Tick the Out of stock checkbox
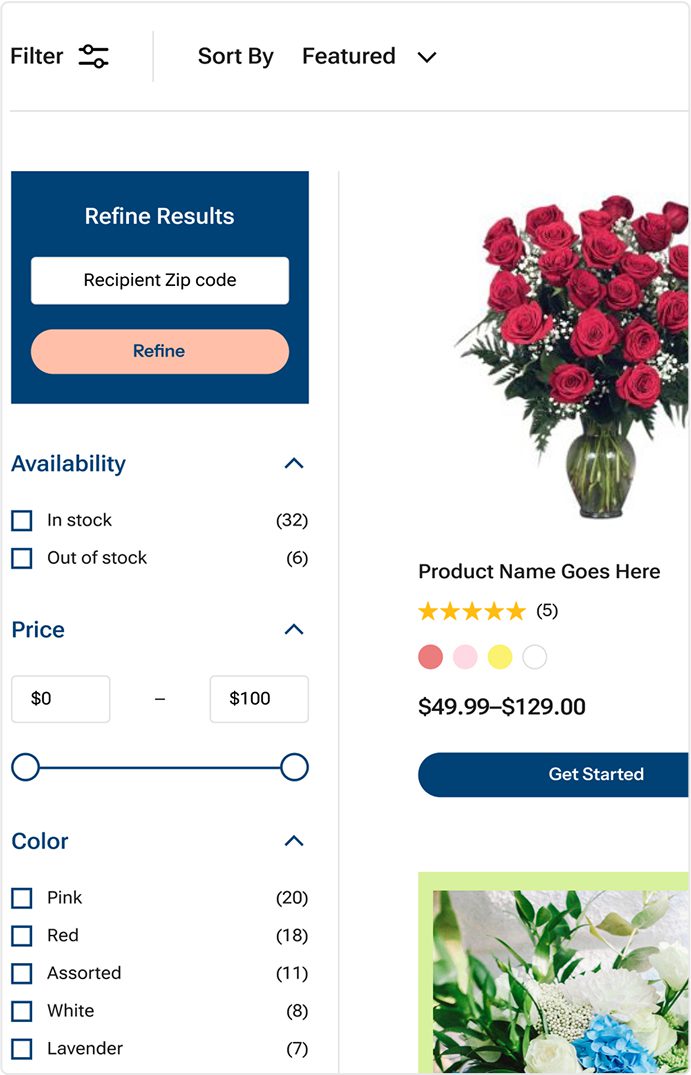Screen dimensions: 691x1075 tap(22, 558)
